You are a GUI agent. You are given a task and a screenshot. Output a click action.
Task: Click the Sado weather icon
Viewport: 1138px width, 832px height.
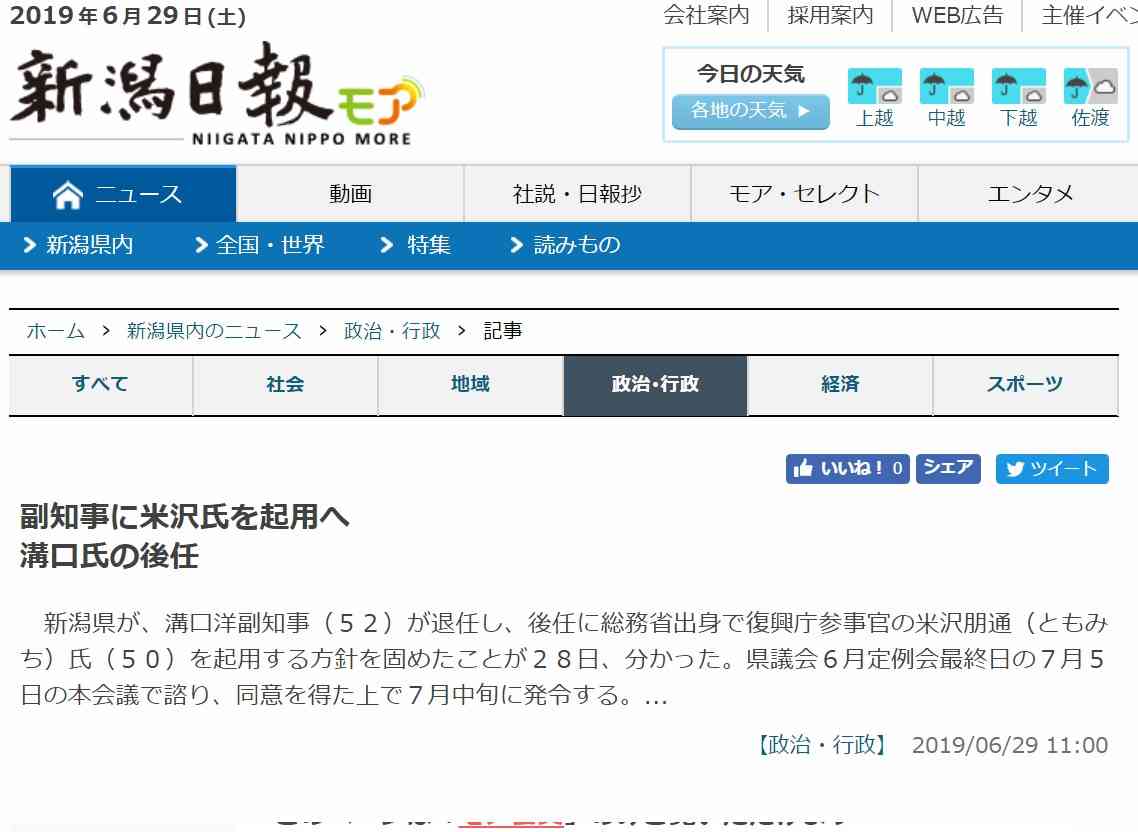point(1090,87)
